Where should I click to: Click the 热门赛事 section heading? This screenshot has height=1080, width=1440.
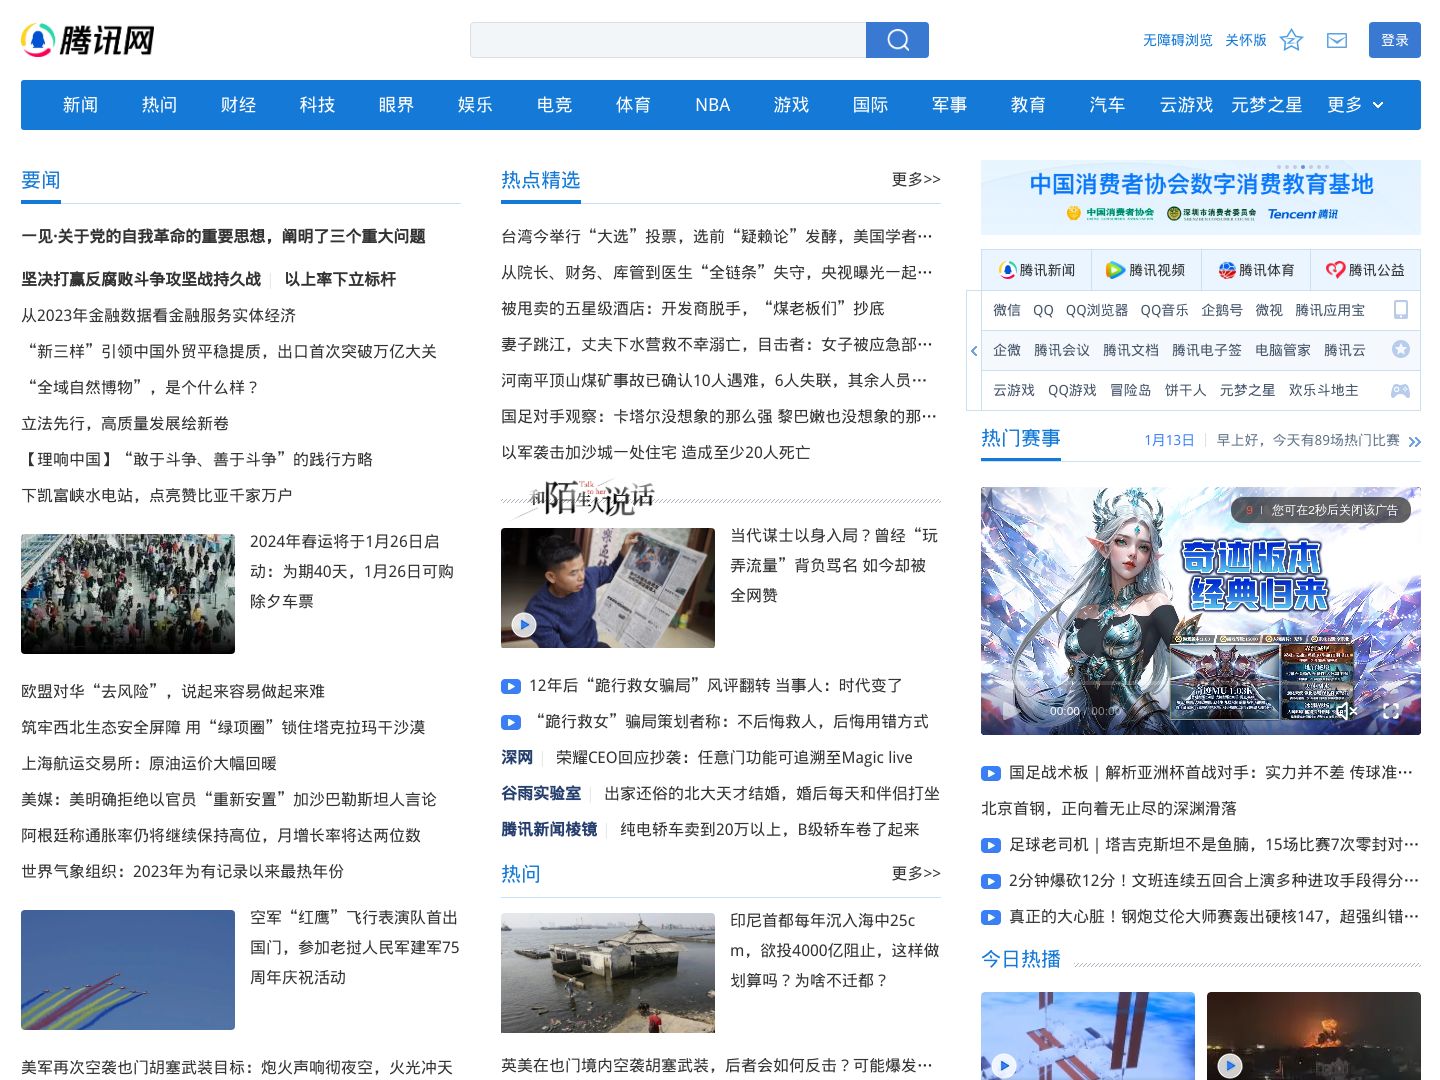[1021, 438]
